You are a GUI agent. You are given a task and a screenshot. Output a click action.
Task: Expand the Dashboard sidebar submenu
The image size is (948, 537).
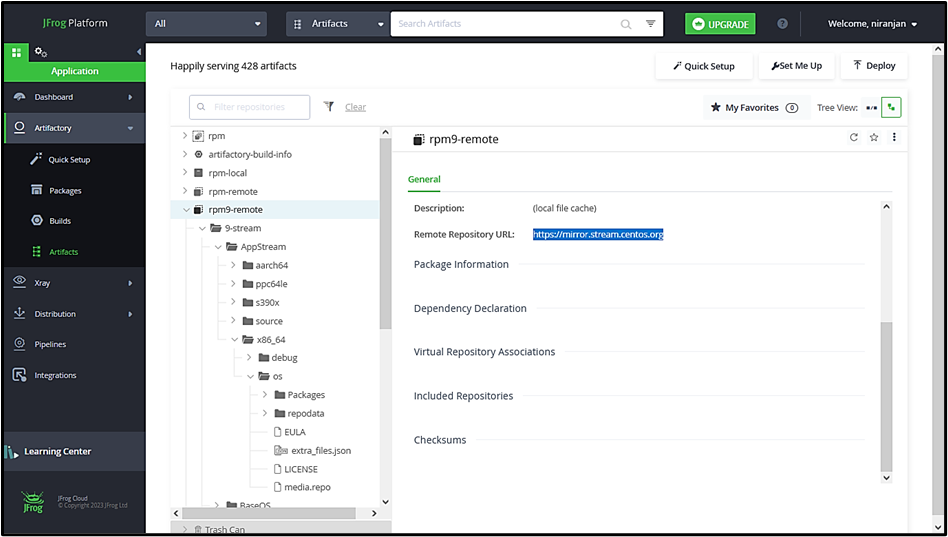[x=130, y=97]
